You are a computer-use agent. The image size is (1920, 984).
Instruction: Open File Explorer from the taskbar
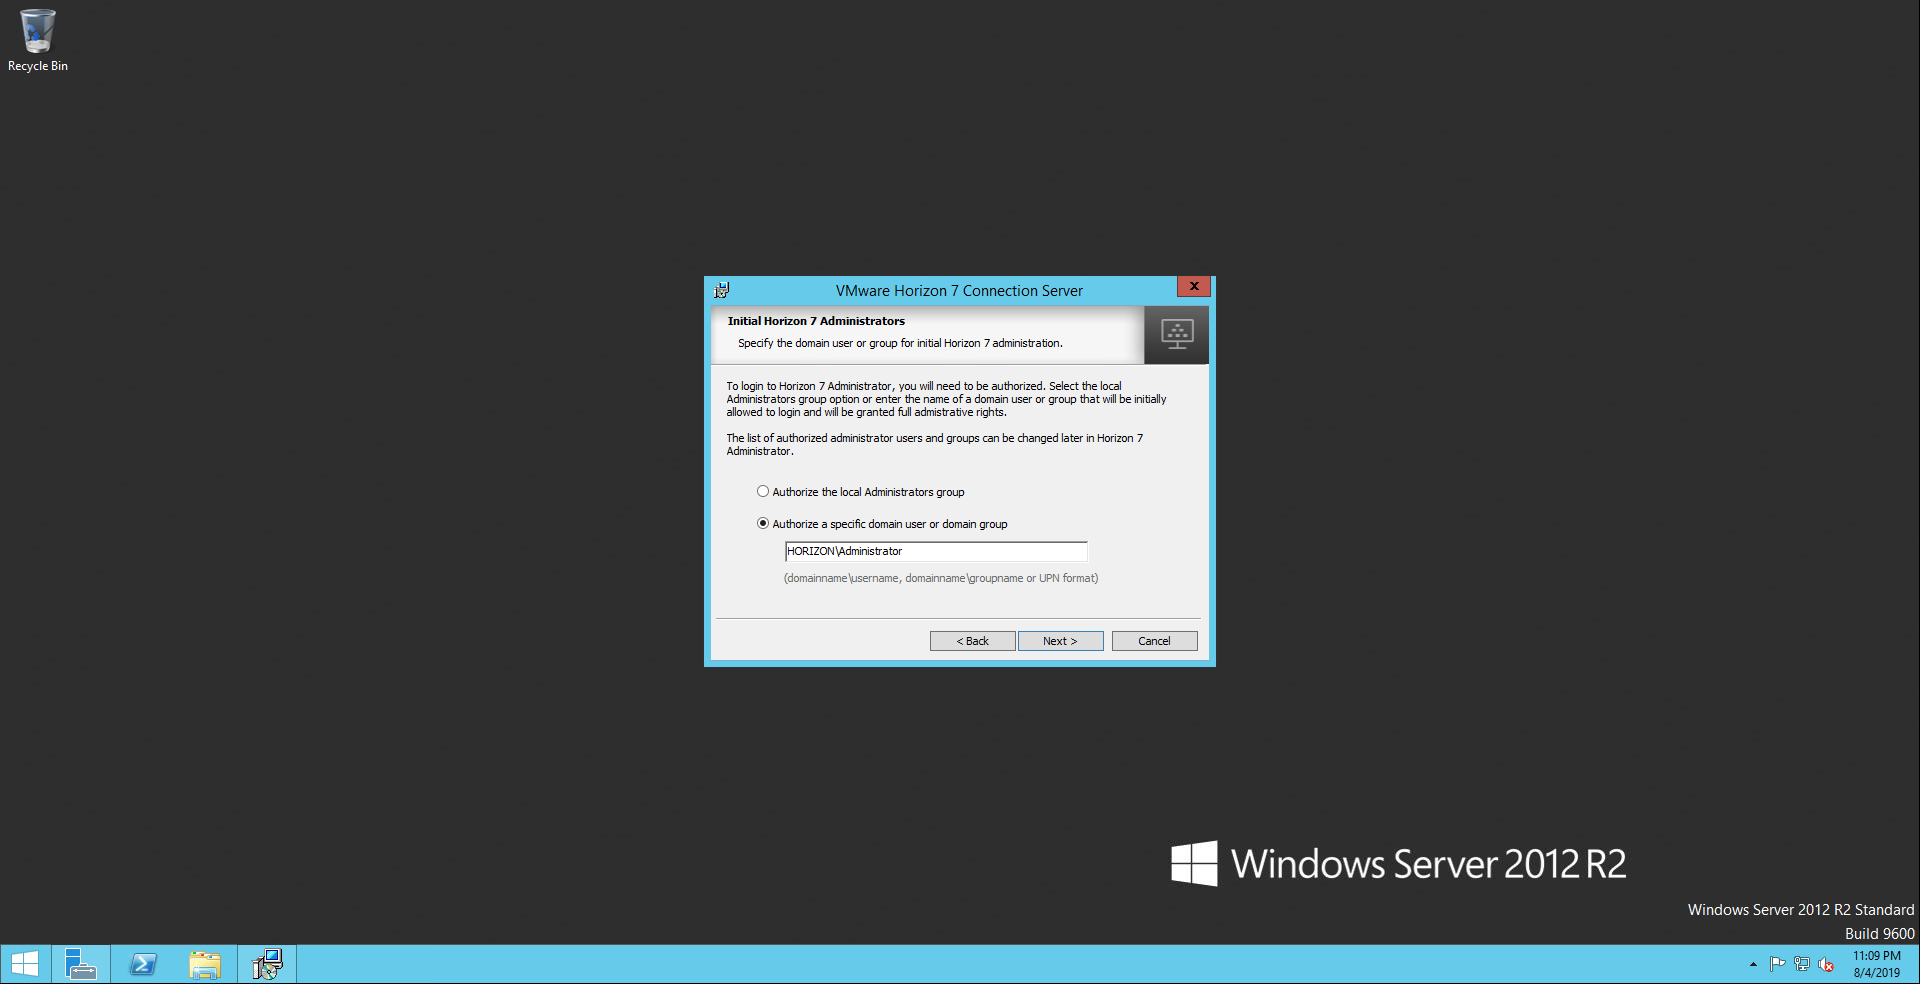tap(205, 965)
